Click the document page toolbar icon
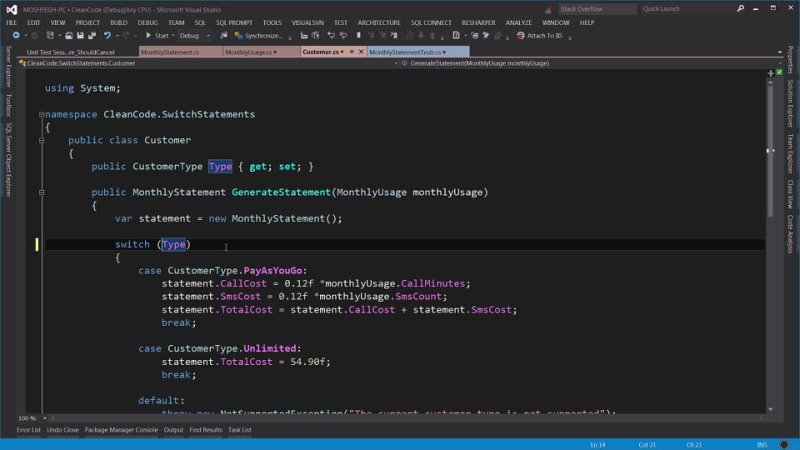 pyautogui.click(x=456, y=36)
